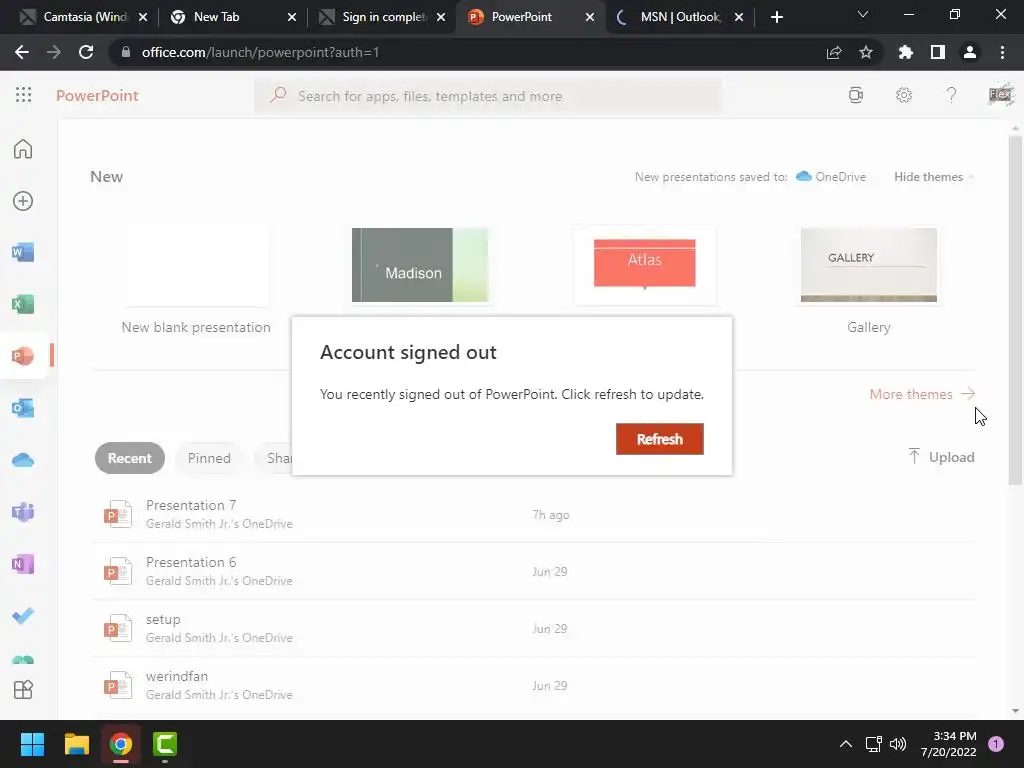The height and width of the screenshot is (768, 1024).
Task: Click the OneDrive save location link
Action: 831,177
